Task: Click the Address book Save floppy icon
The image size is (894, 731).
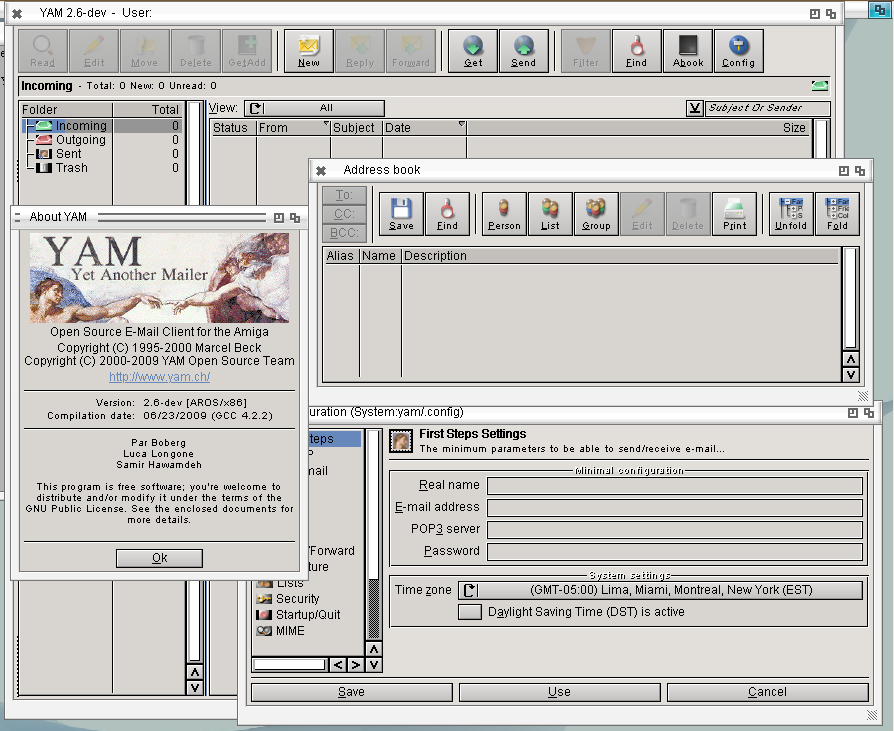Action: 401,213
